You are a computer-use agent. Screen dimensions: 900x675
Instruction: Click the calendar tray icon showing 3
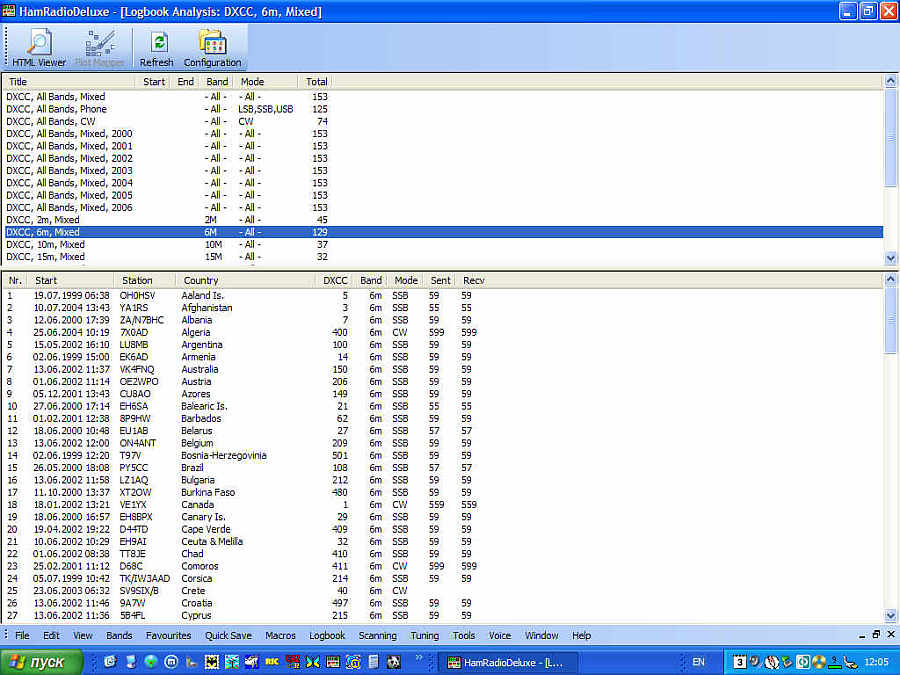click(739, 662)
